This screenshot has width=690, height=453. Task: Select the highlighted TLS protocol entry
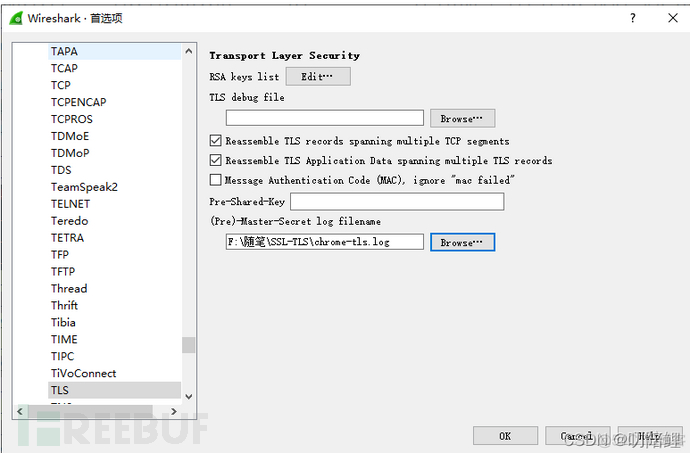[114, 390]
